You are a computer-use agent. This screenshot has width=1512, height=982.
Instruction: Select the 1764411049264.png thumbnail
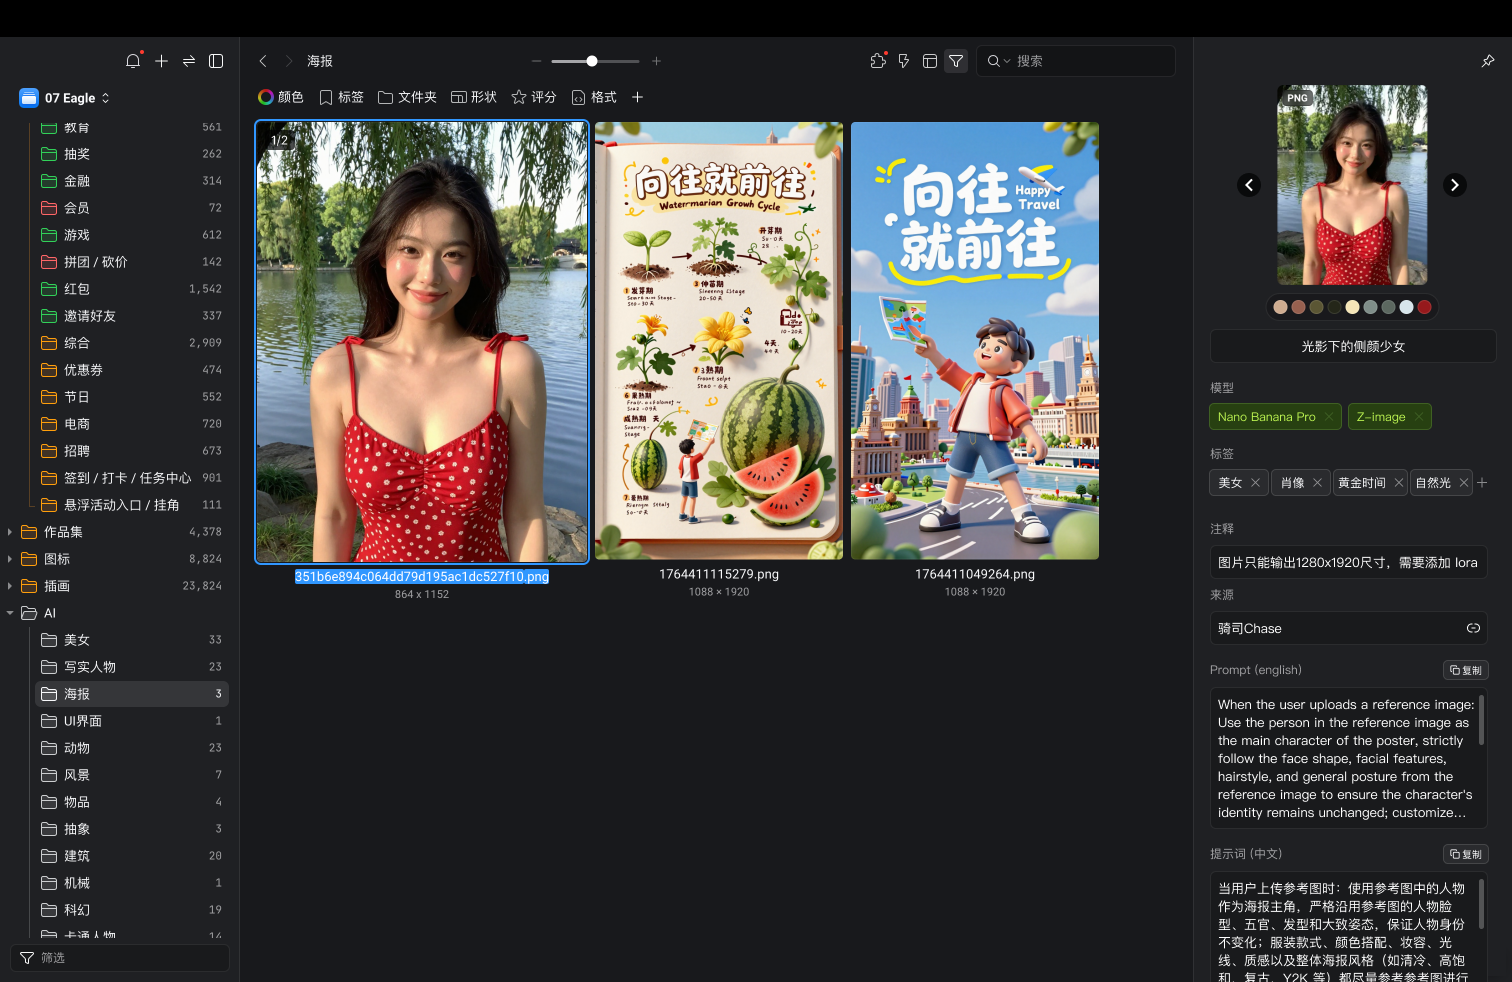pos(974,340)
